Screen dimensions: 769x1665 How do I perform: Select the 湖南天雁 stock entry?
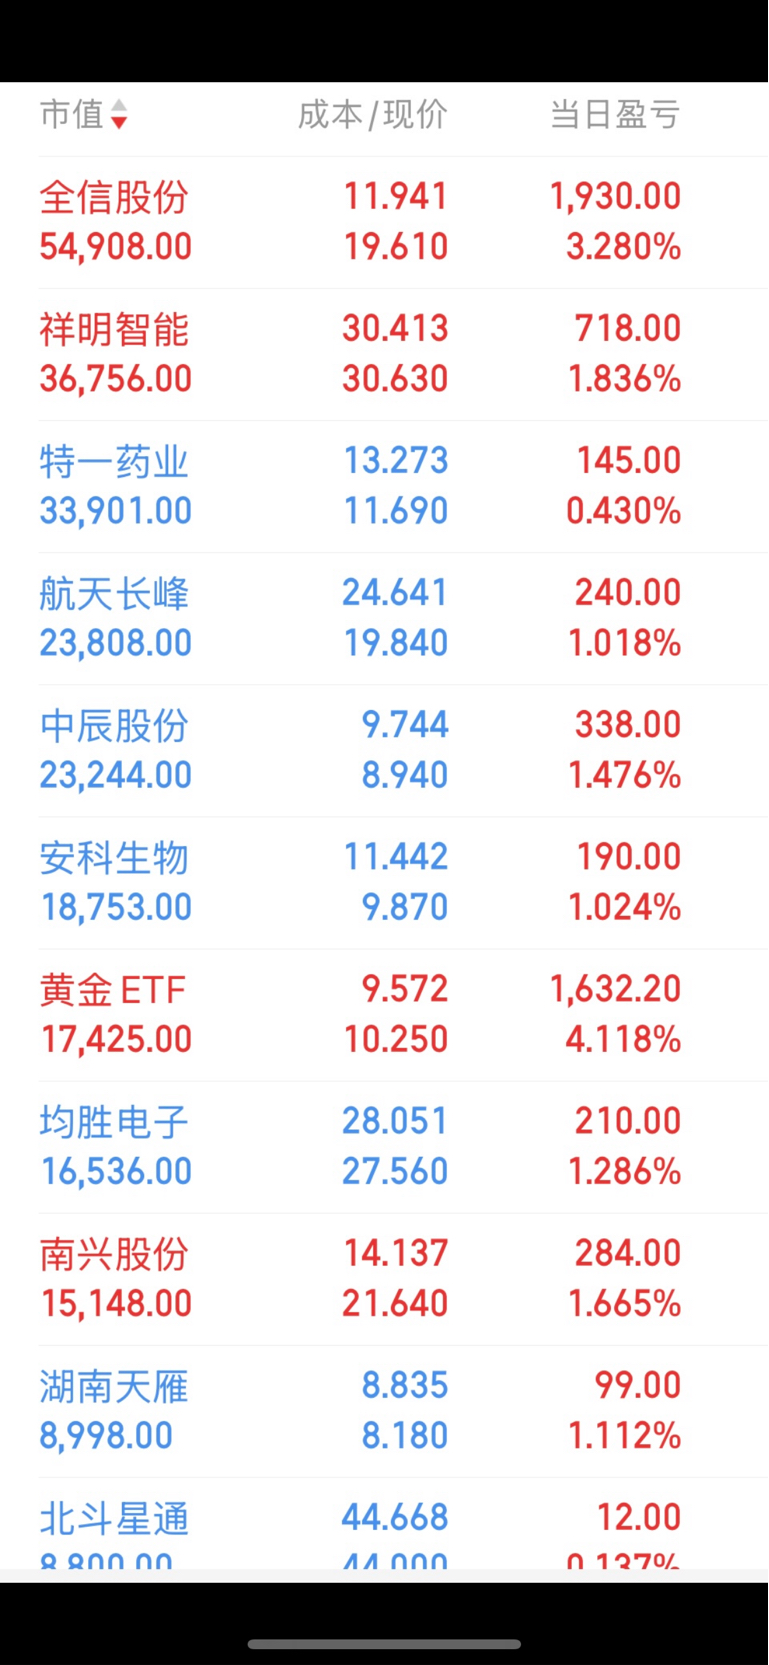tap(114, 1386)
